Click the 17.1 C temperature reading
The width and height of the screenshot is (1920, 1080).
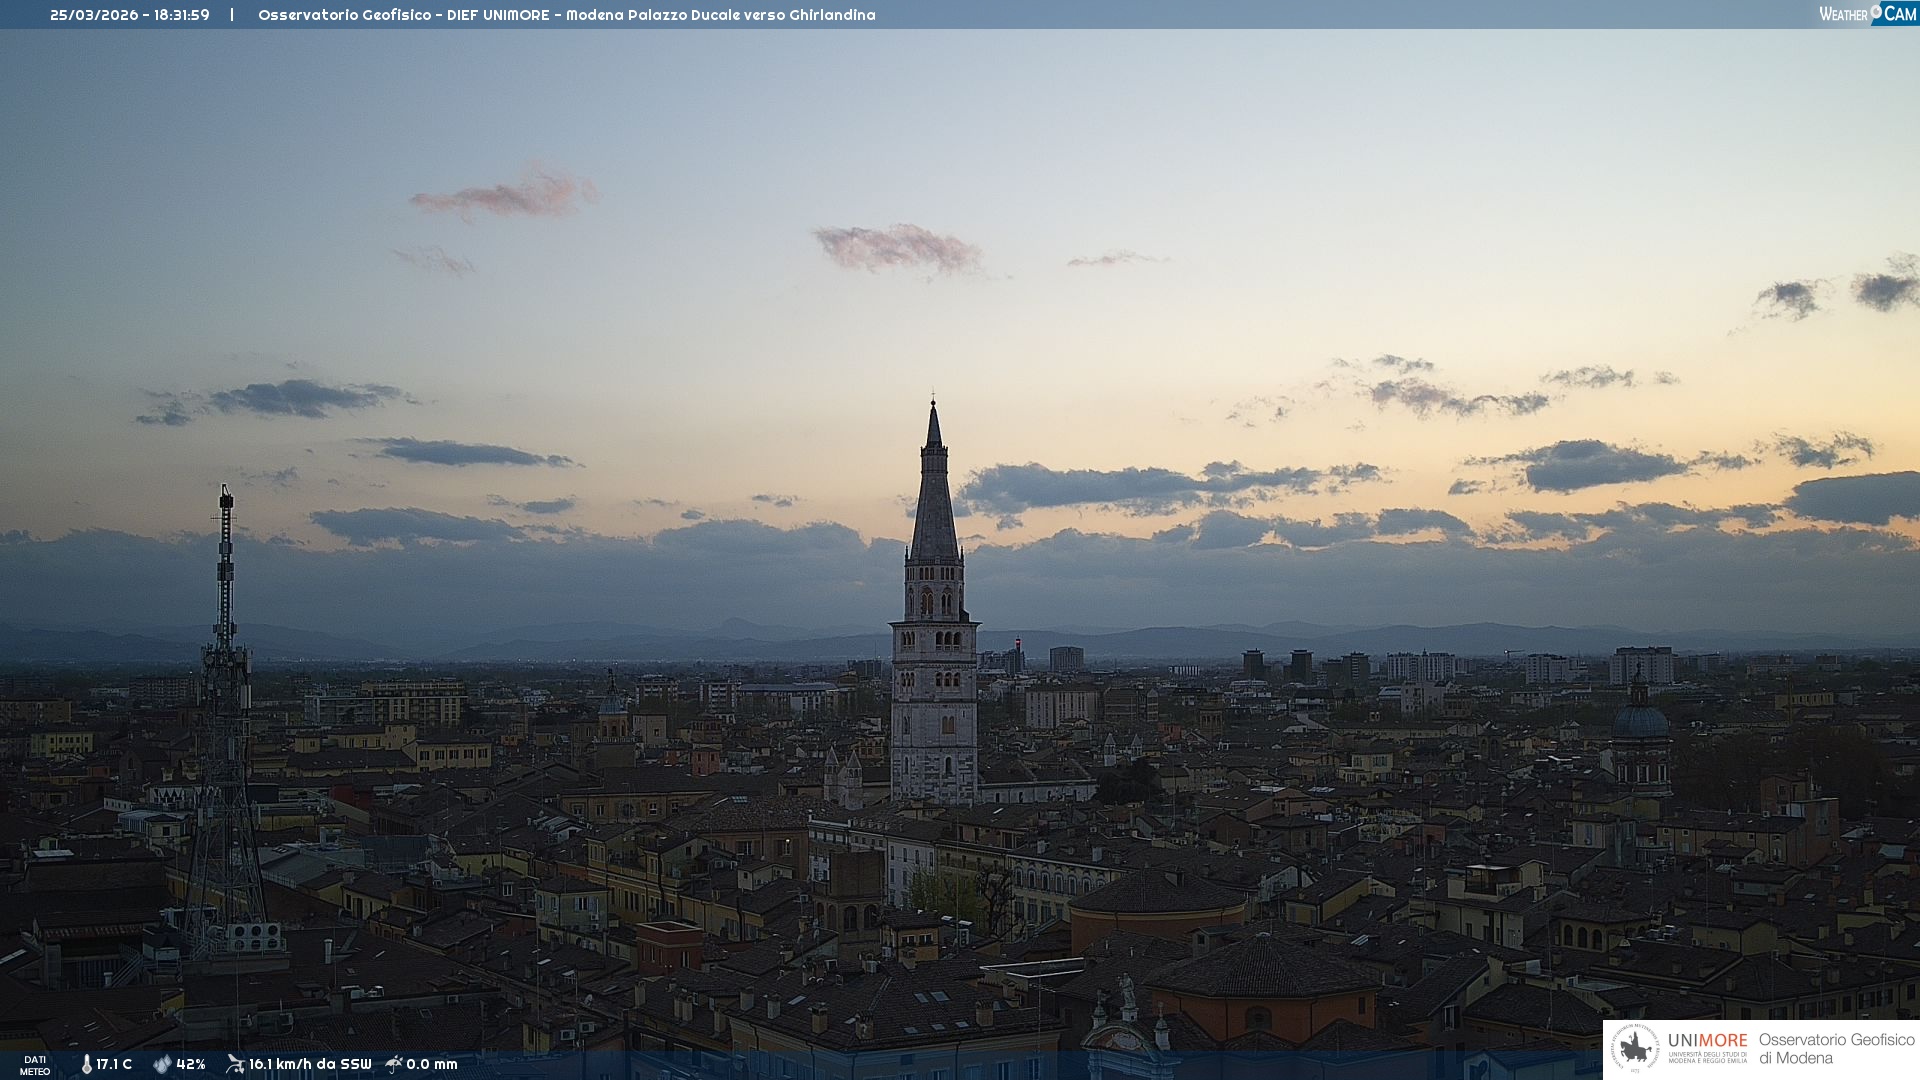[114, 1064]
